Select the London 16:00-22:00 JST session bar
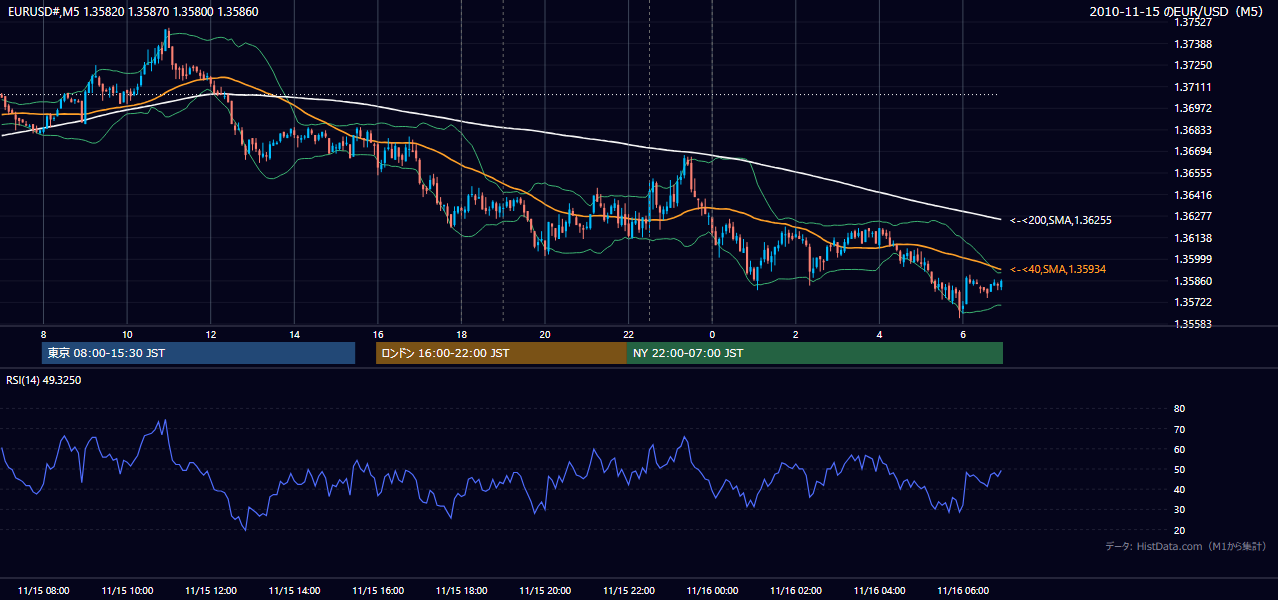Screen dimensions: 1278x600 501,353
